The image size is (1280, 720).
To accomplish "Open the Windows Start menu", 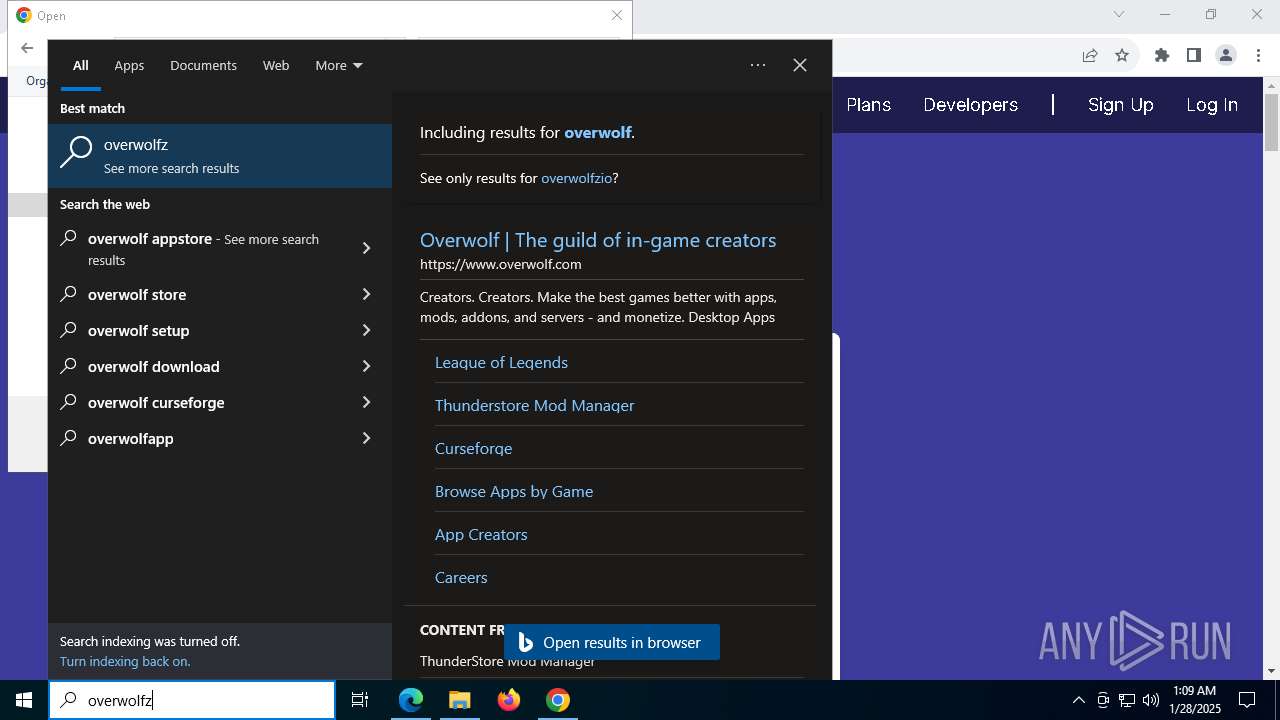I will click(24, 700).
